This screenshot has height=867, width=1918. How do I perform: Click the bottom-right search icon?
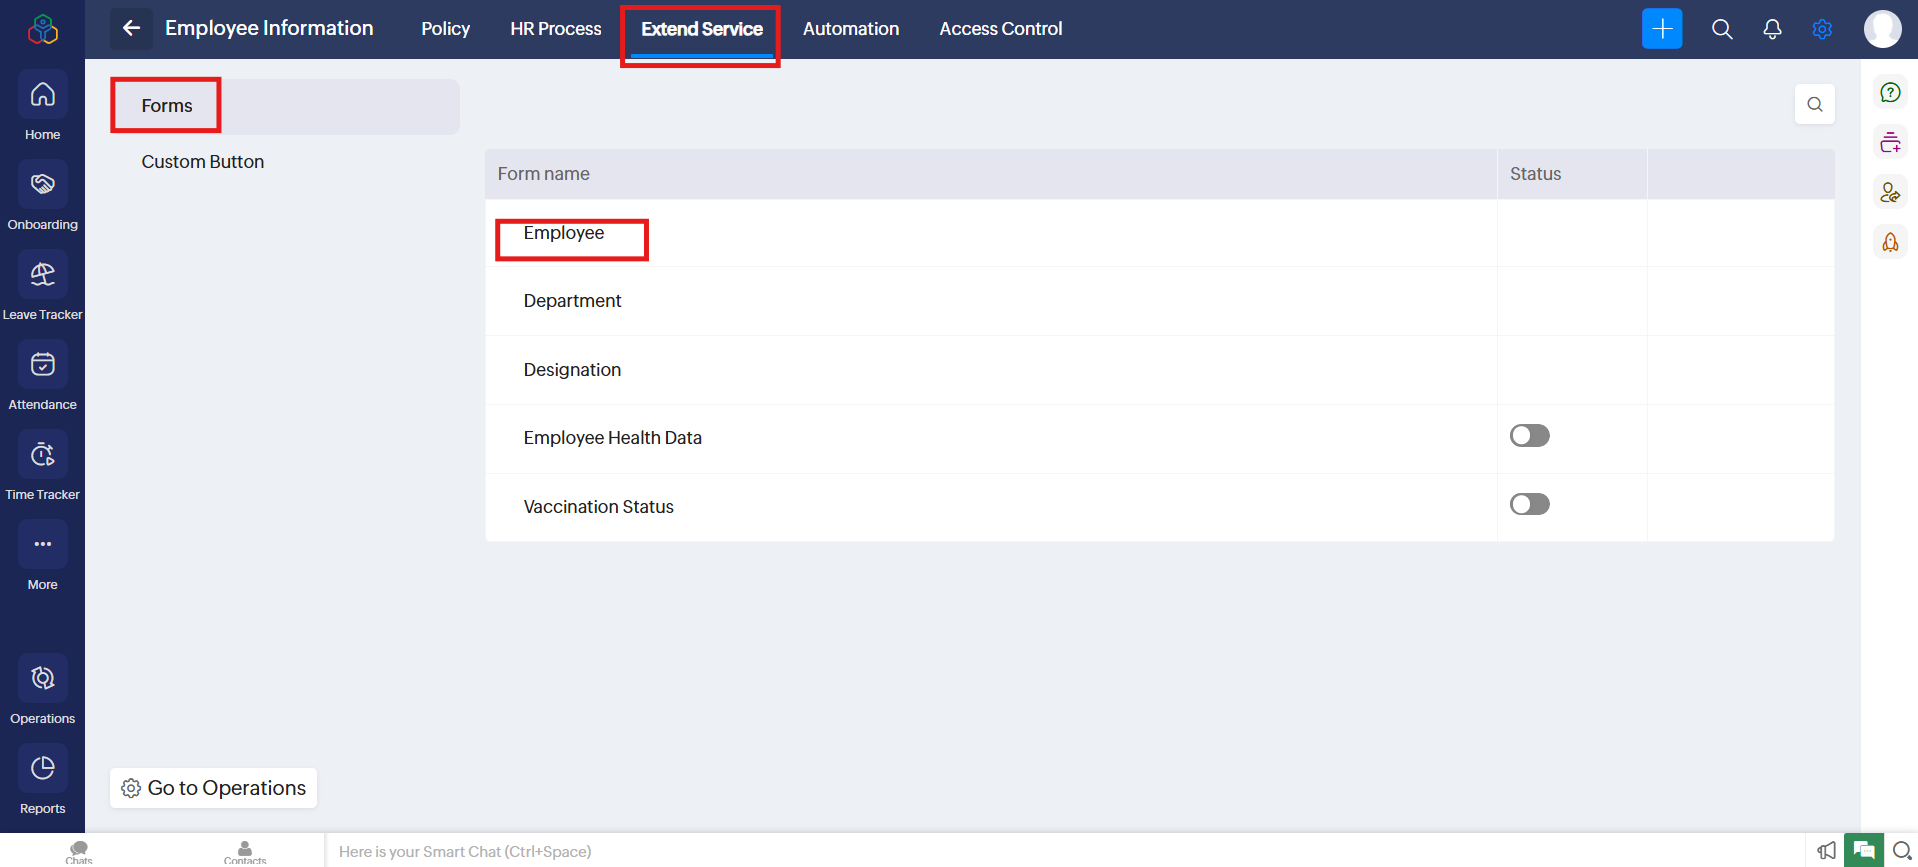[1902, 851]
